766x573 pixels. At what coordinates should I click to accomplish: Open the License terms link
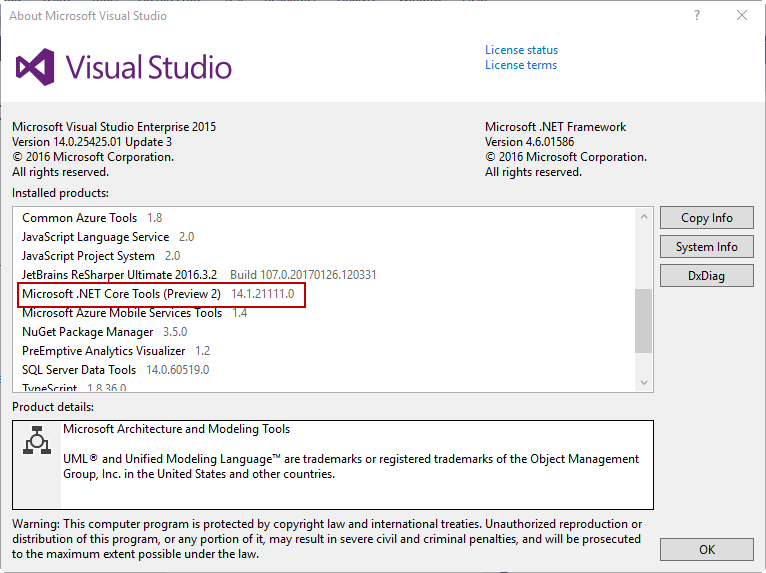(521, 65)
